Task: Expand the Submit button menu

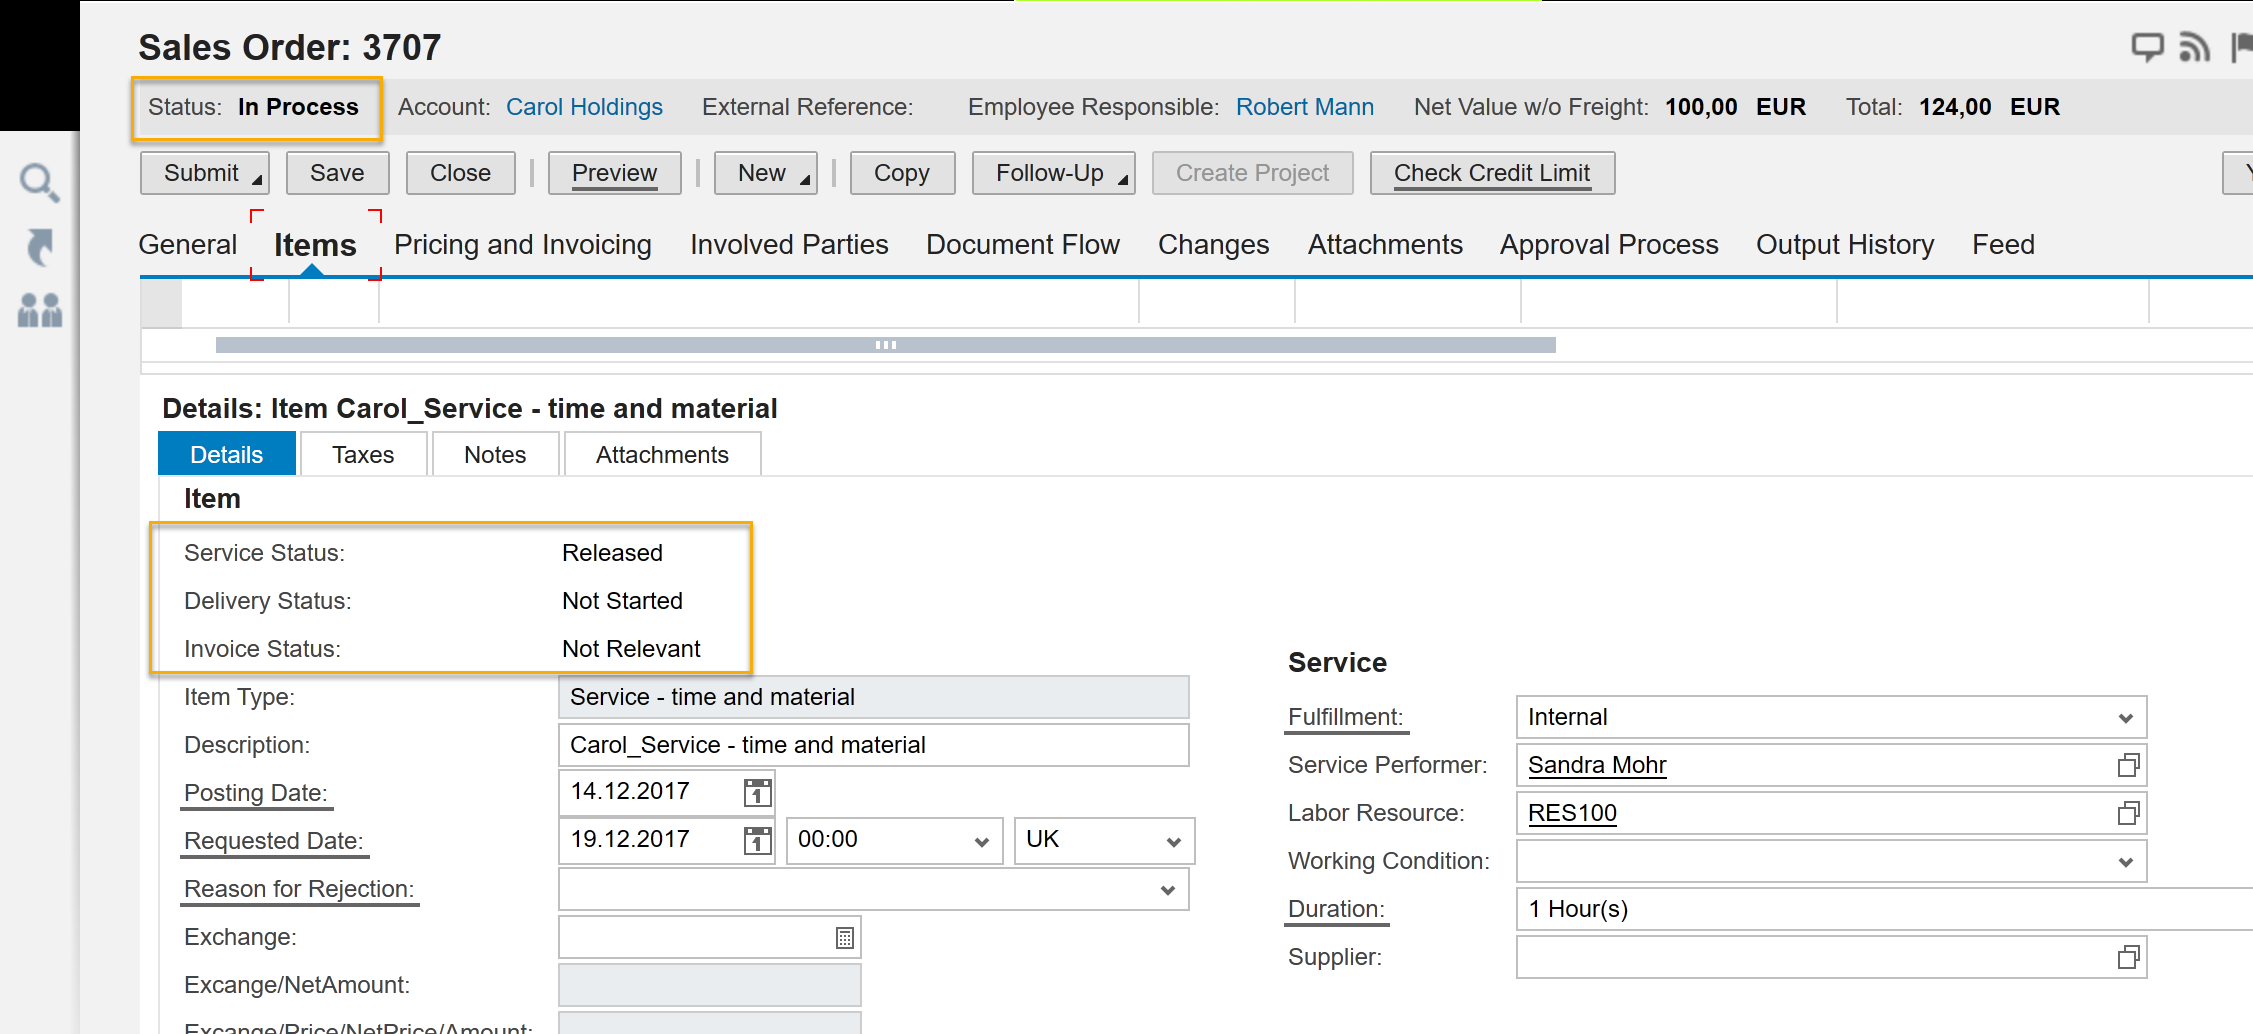Action: tap(257, 180)
